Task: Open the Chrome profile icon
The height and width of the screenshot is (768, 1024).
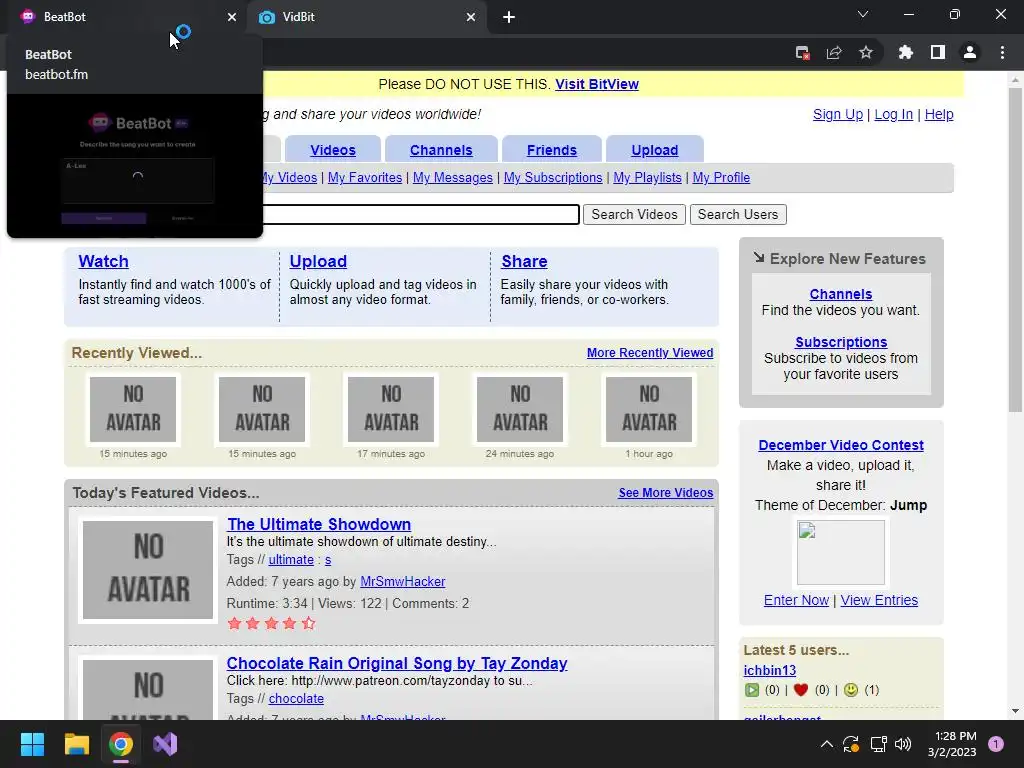Action: (x=970, y=53)
